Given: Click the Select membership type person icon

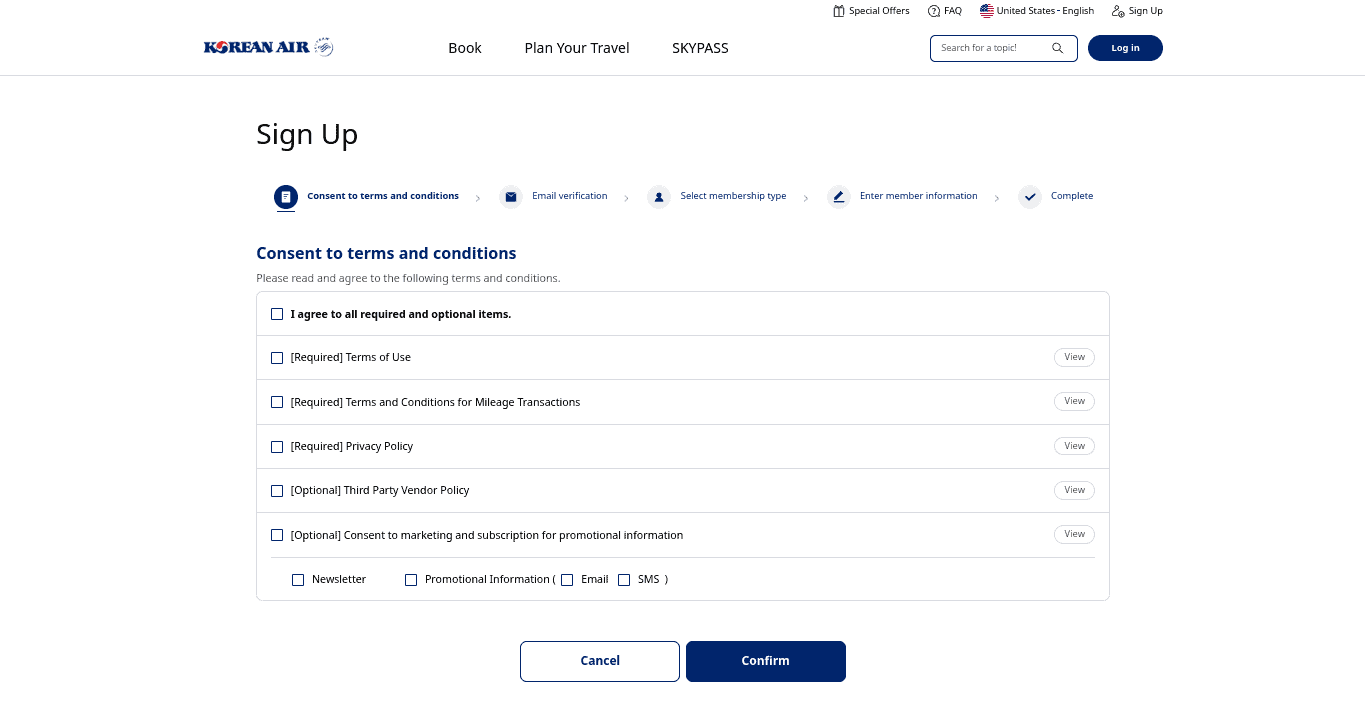Looking at the screenshot, I should click(659, 197).
